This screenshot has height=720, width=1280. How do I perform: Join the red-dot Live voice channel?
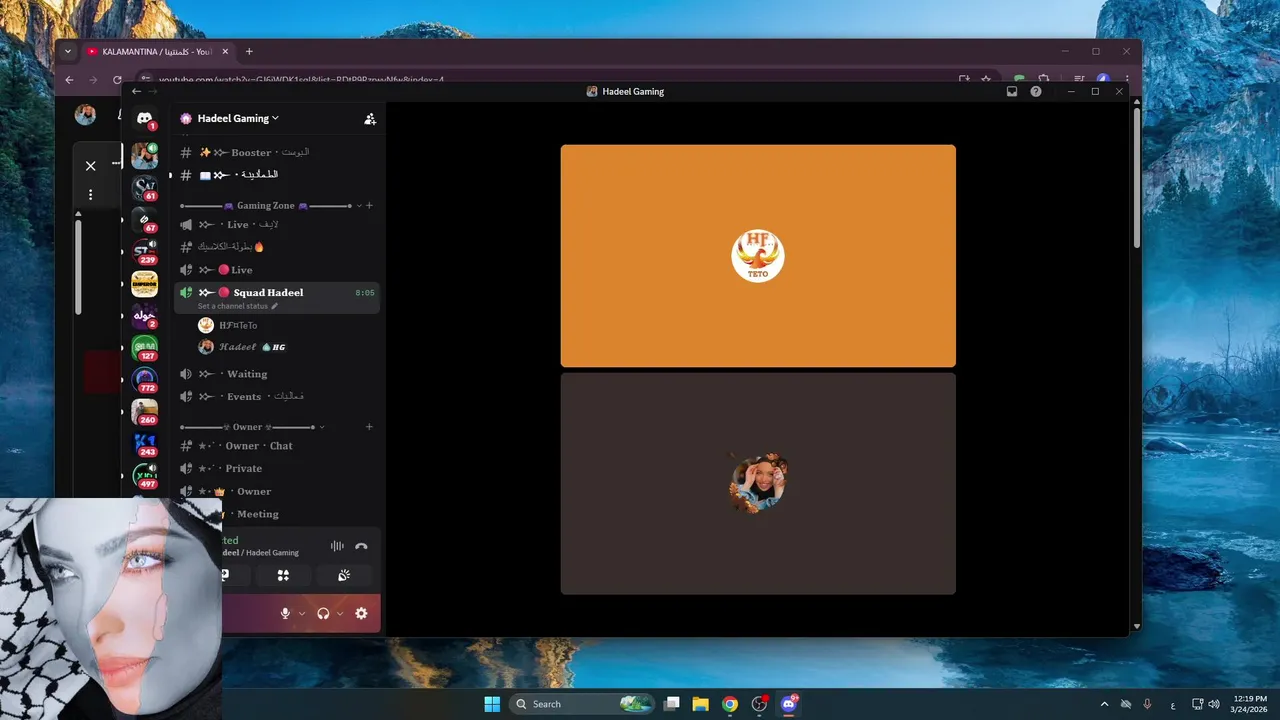tap(277, 270)
